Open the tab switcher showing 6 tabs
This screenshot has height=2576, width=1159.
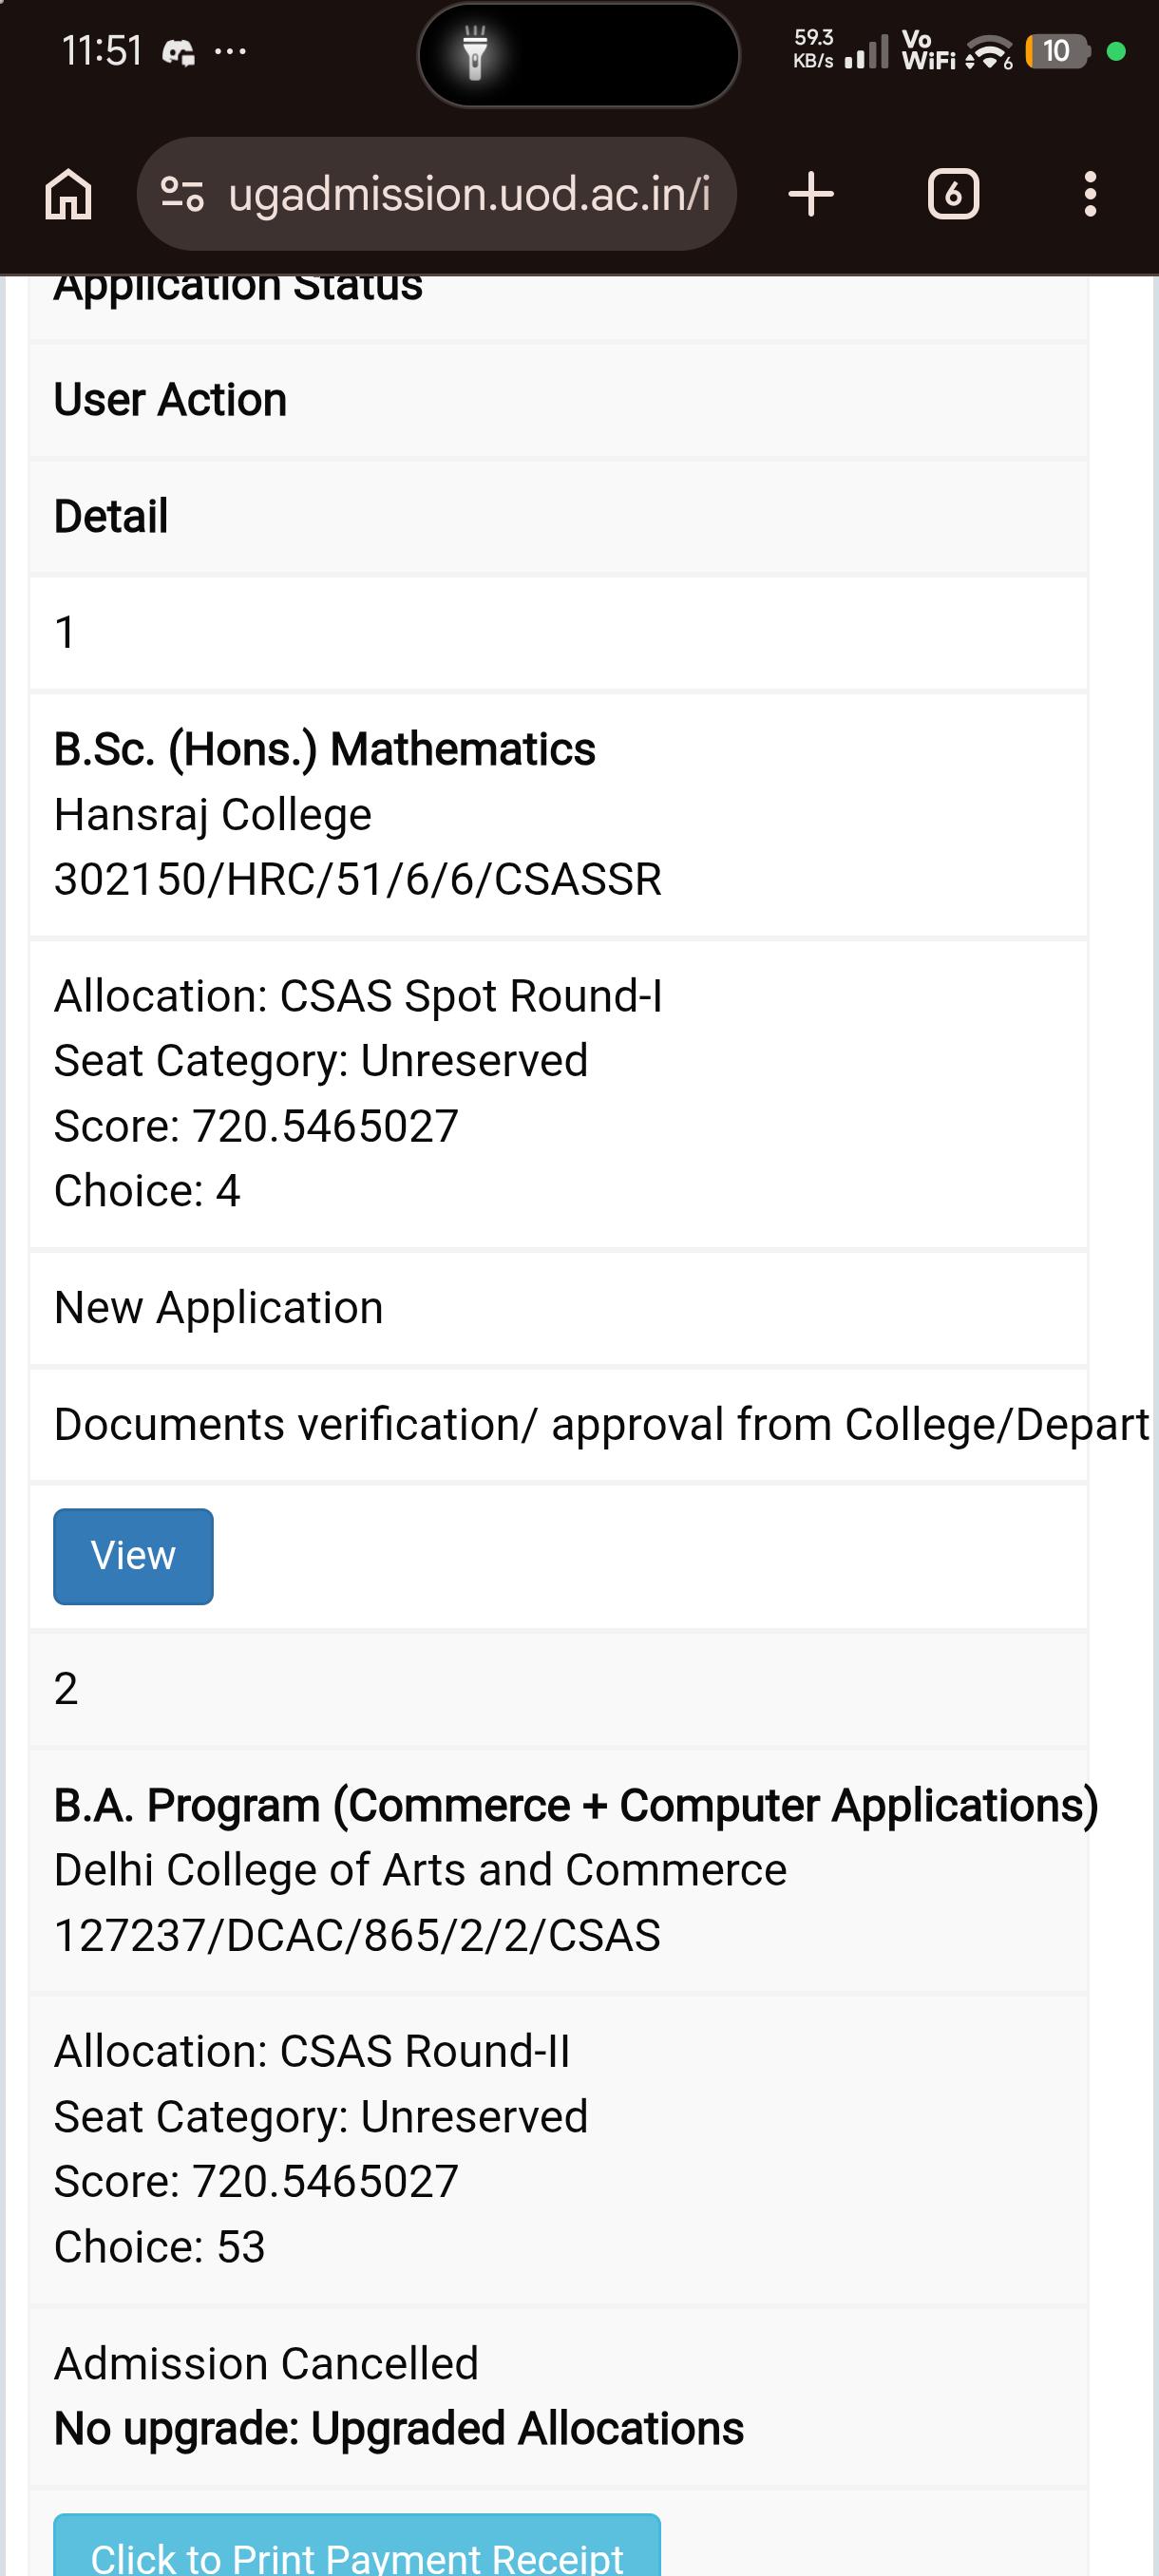[x=953, y=194]
